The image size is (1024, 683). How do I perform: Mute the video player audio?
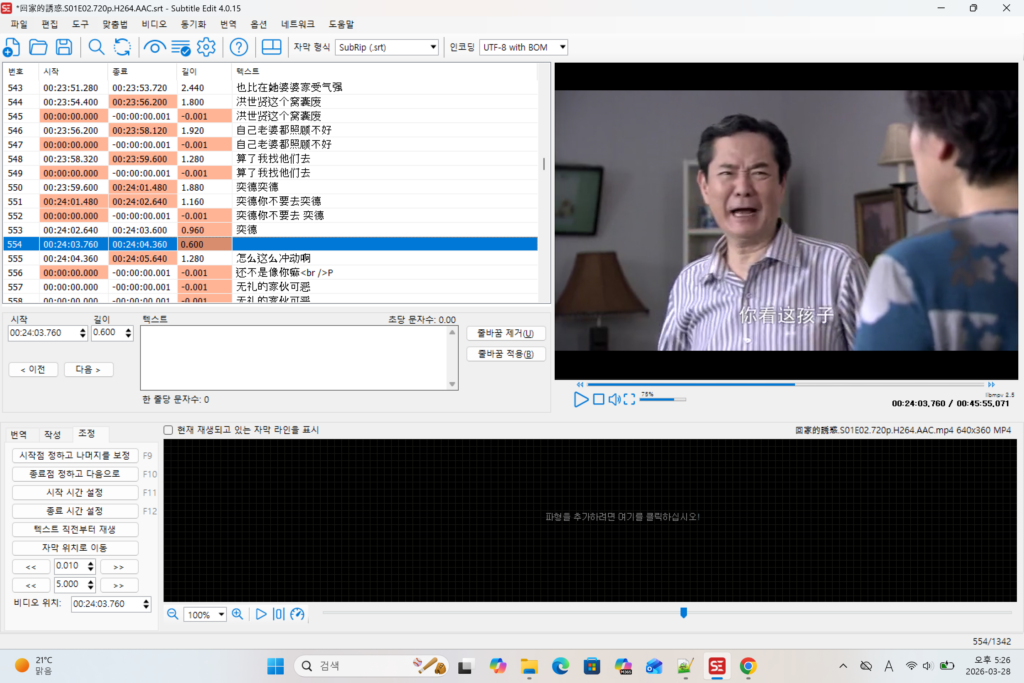[x=614, y=399]
